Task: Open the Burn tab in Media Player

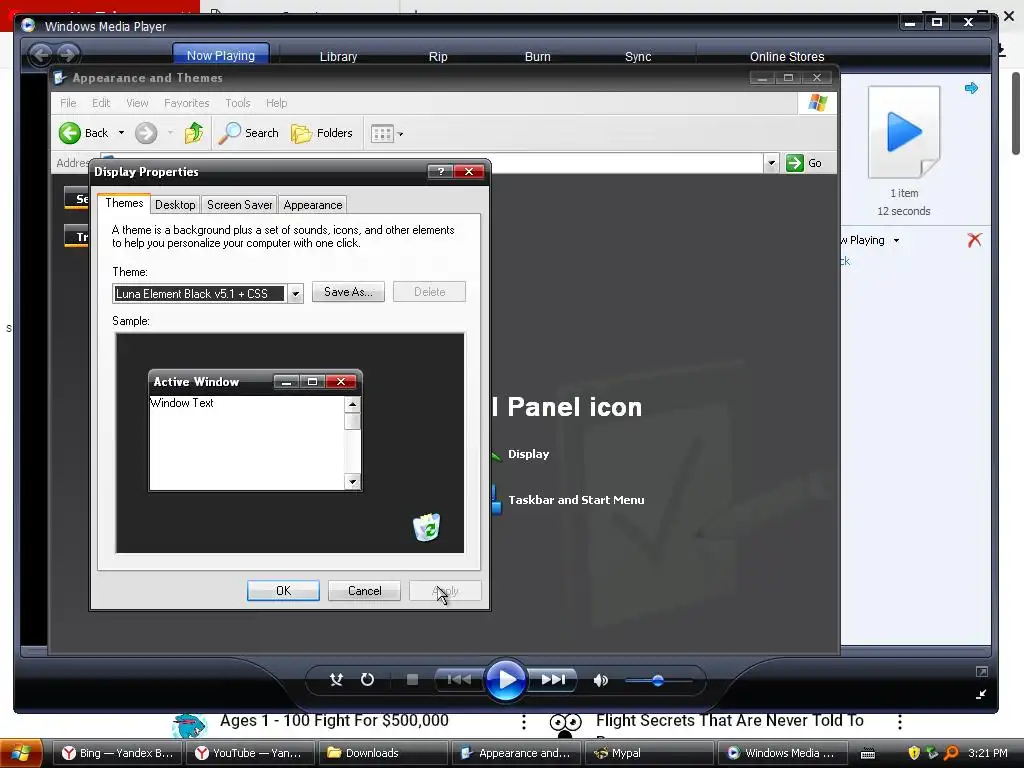Action: coord(537,57)
